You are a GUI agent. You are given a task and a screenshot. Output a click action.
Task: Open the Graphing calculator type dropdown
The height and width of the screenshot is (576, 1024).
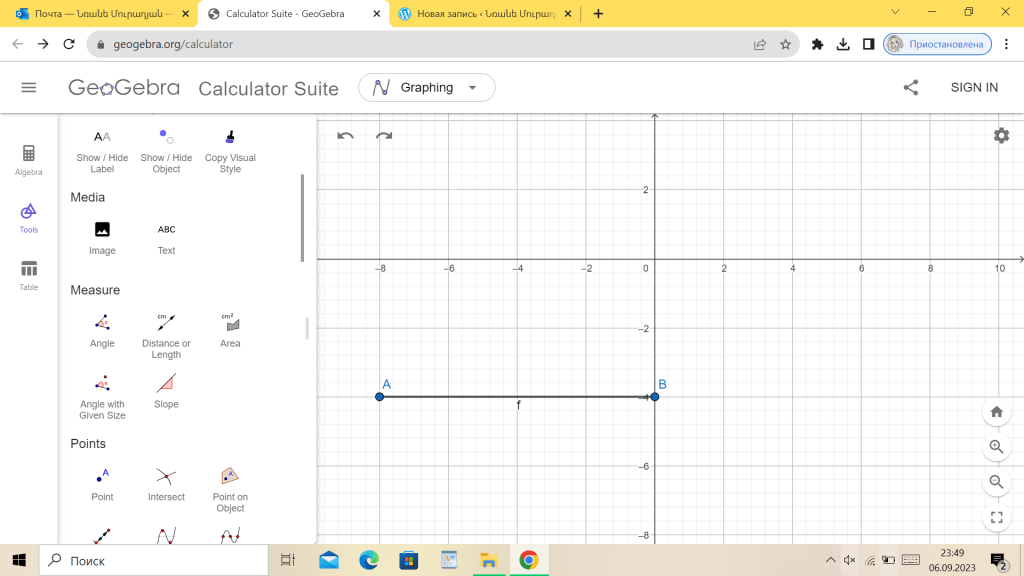pos(426,88)
